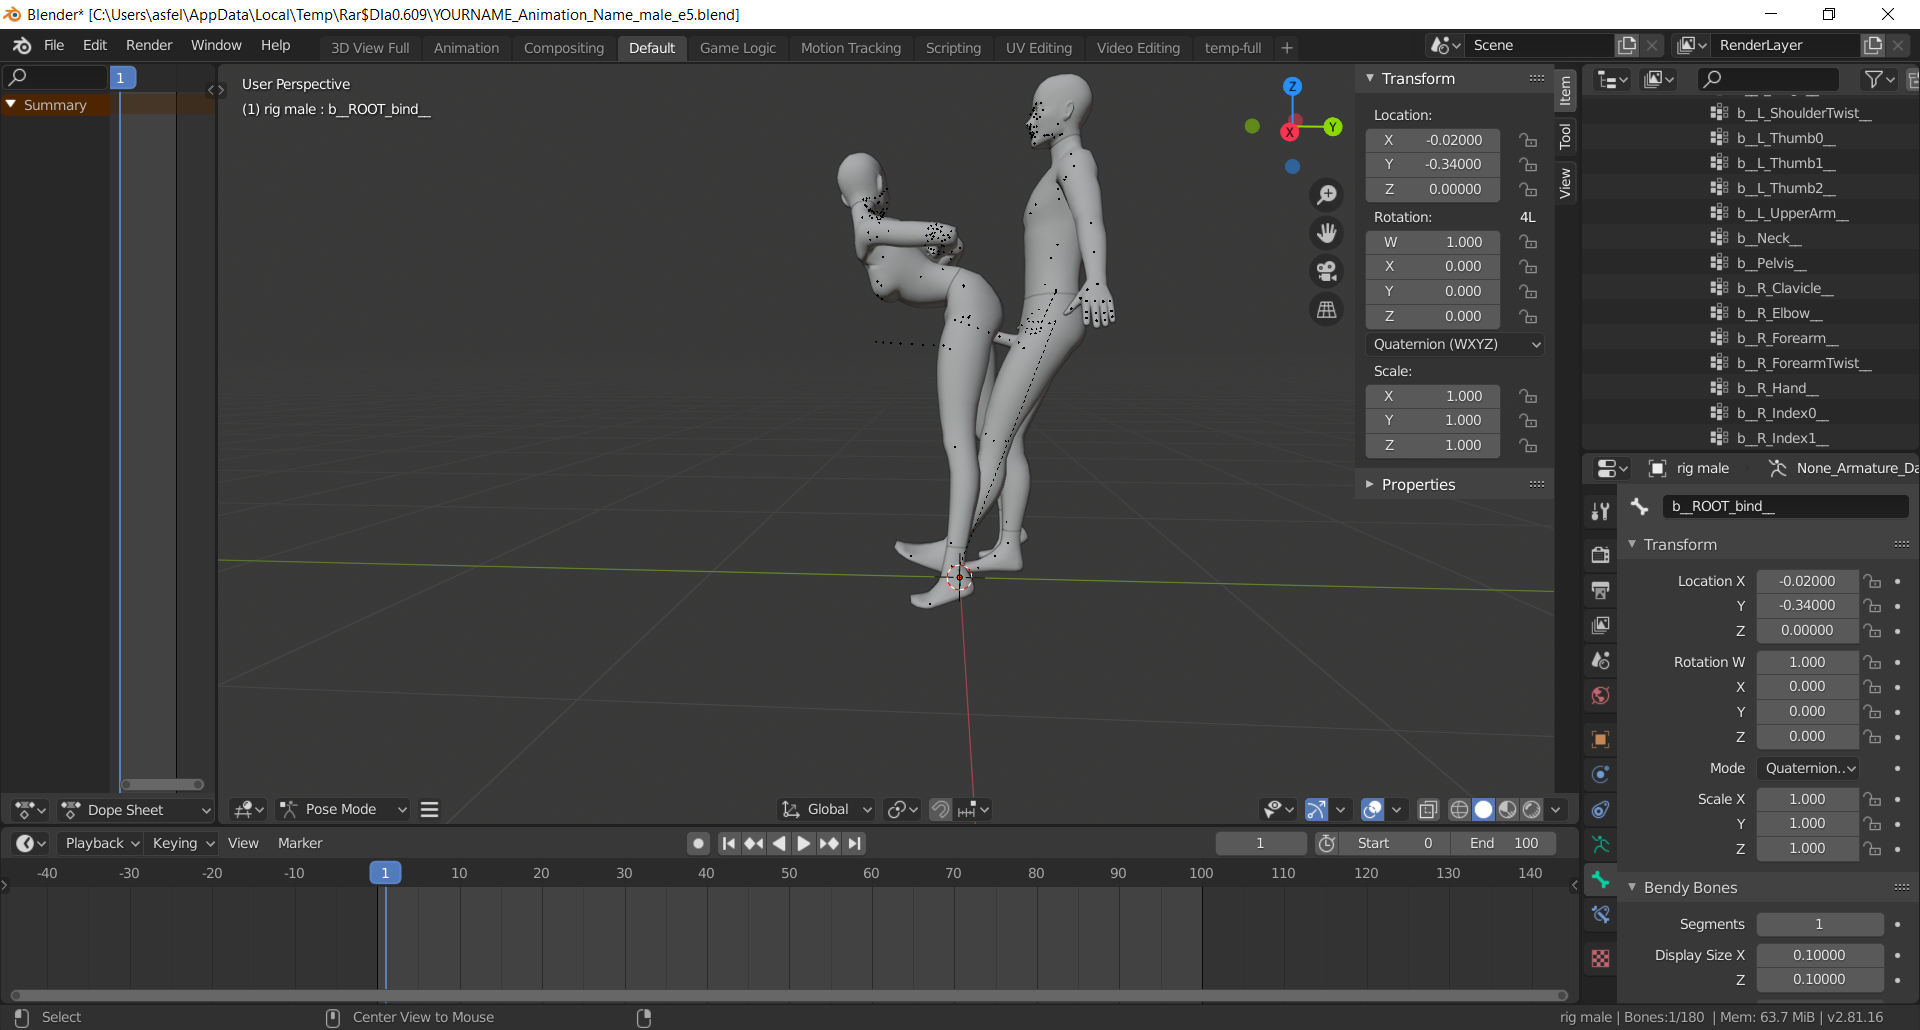Screen dimensions: 1920x1030
Task: Jump to the last frame
Action: tap(854, 843)
